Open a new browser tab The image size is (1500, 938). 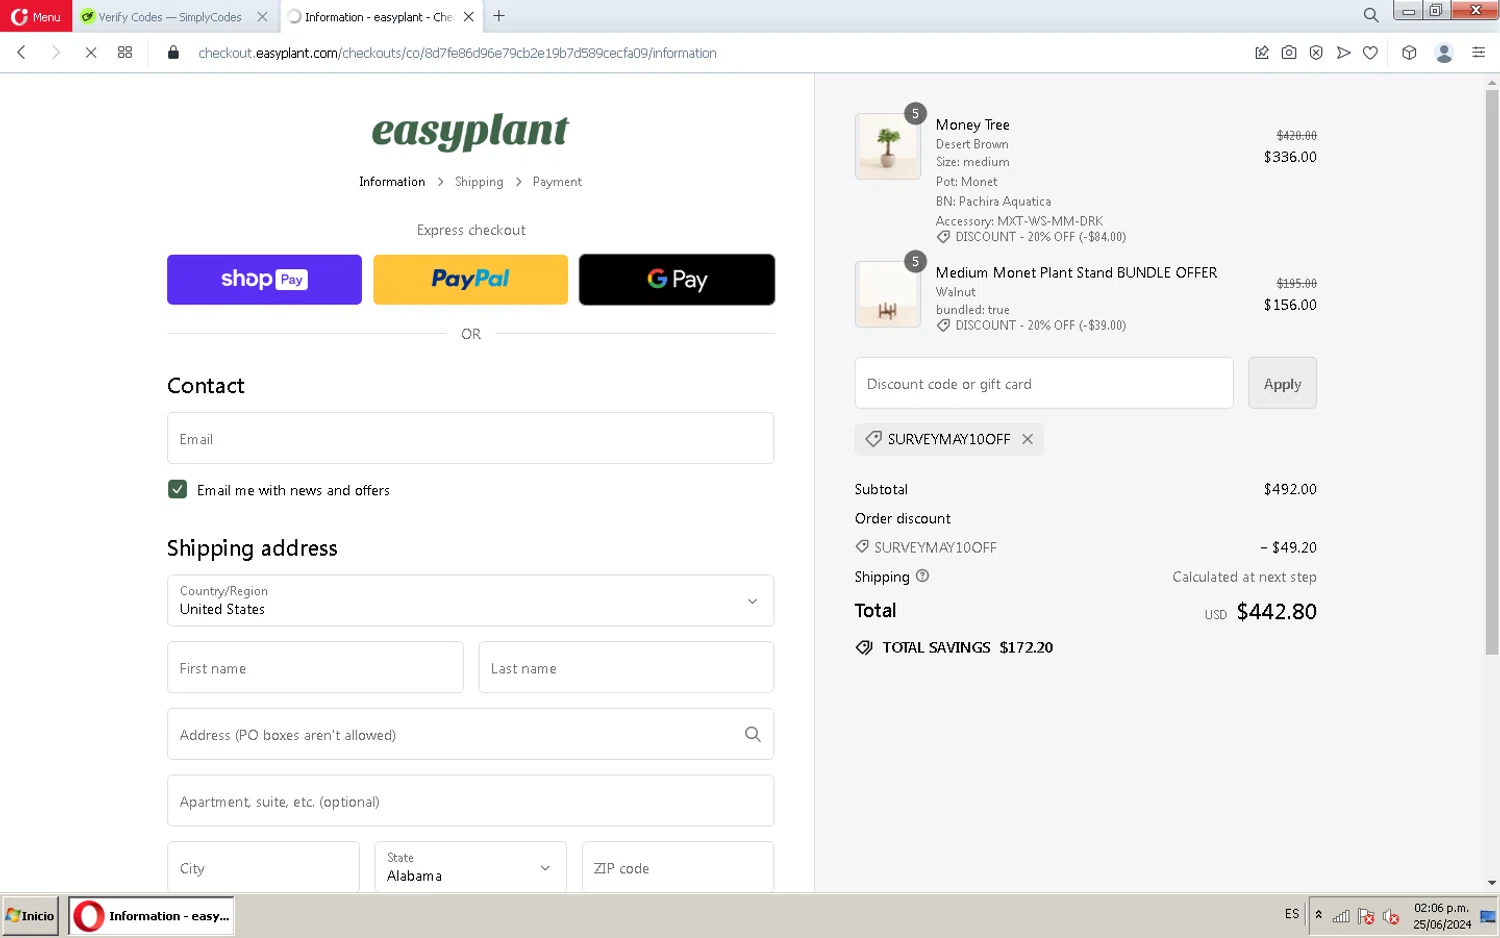499,16
